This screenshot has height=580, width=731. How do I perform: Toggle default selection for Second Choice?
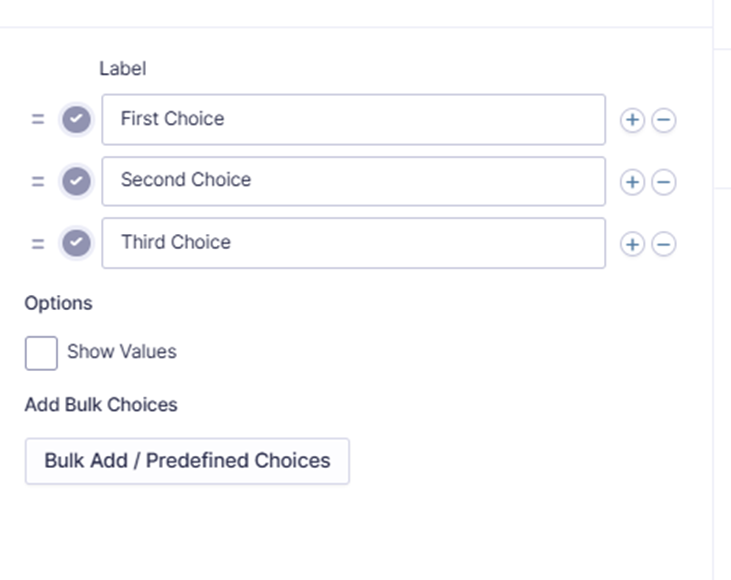77,182
